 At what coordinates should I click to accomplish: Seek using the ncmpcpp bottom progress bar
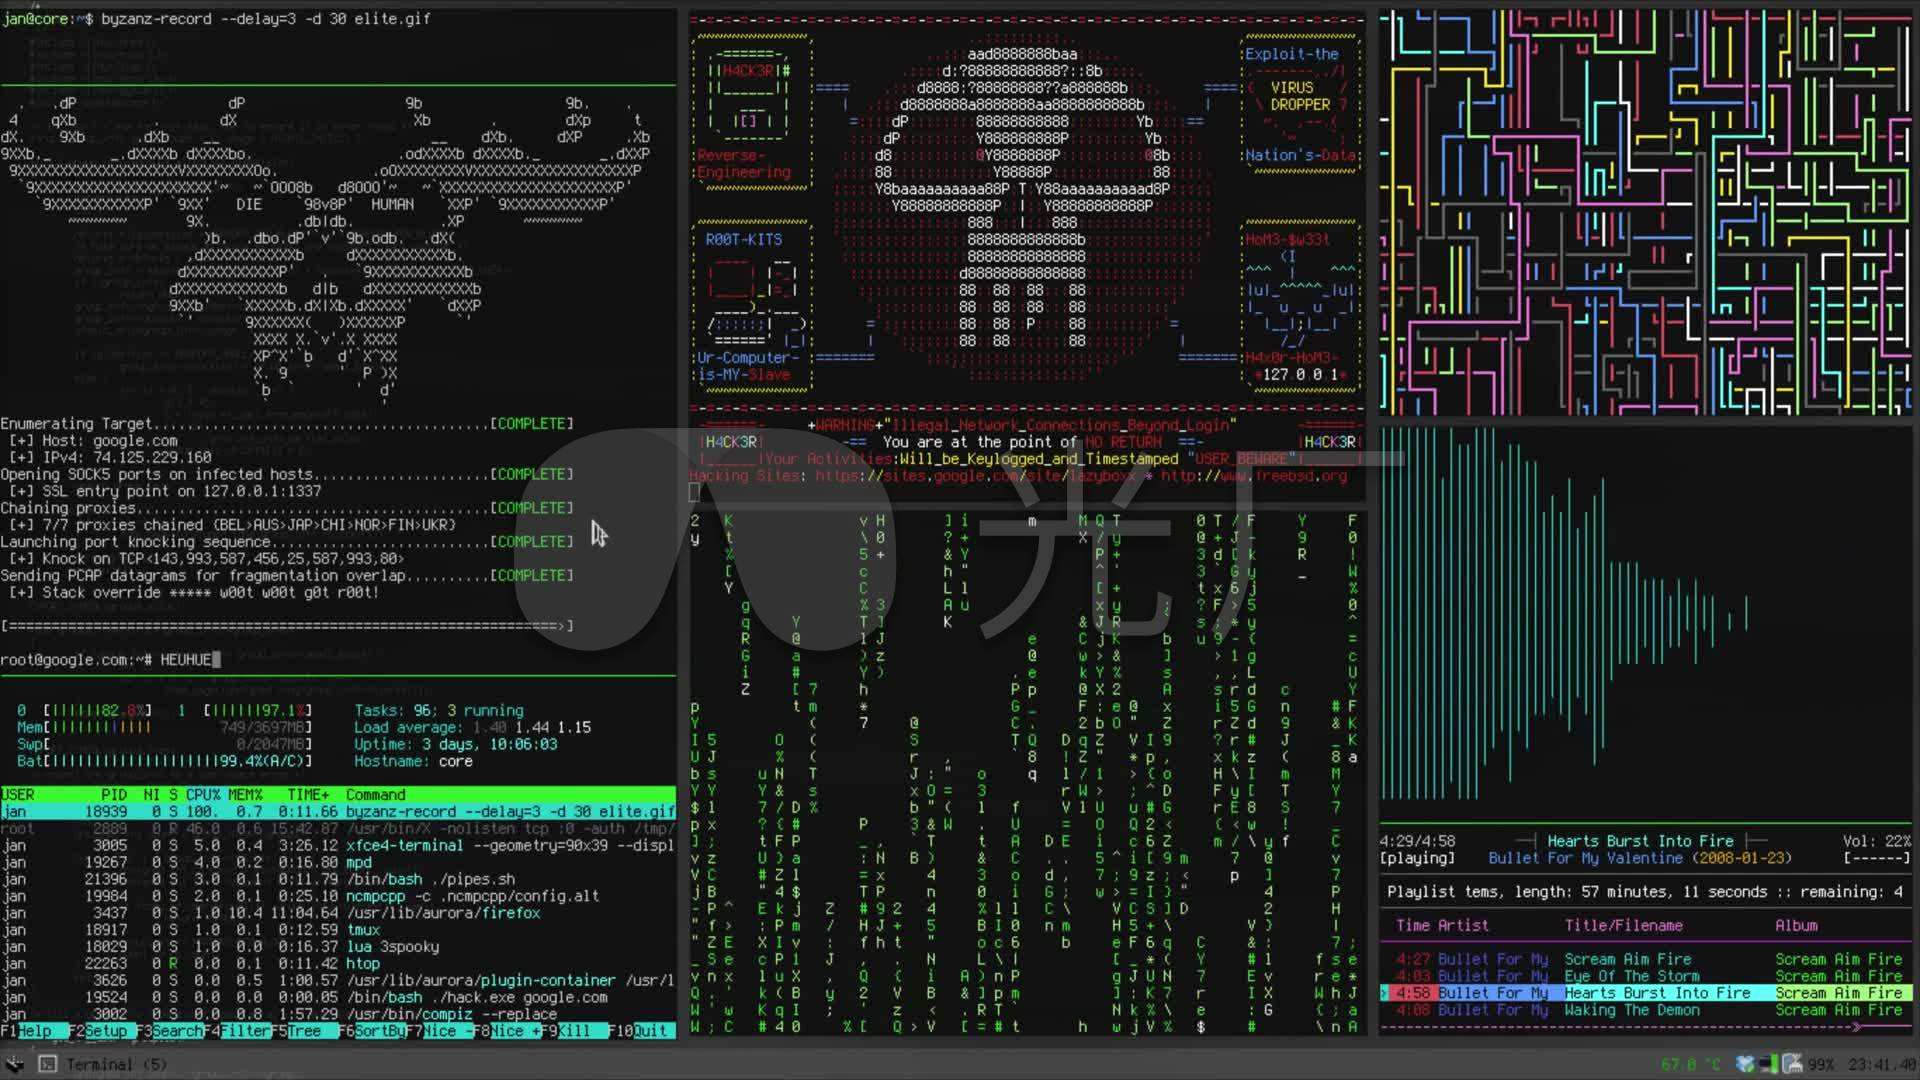1646,1027
